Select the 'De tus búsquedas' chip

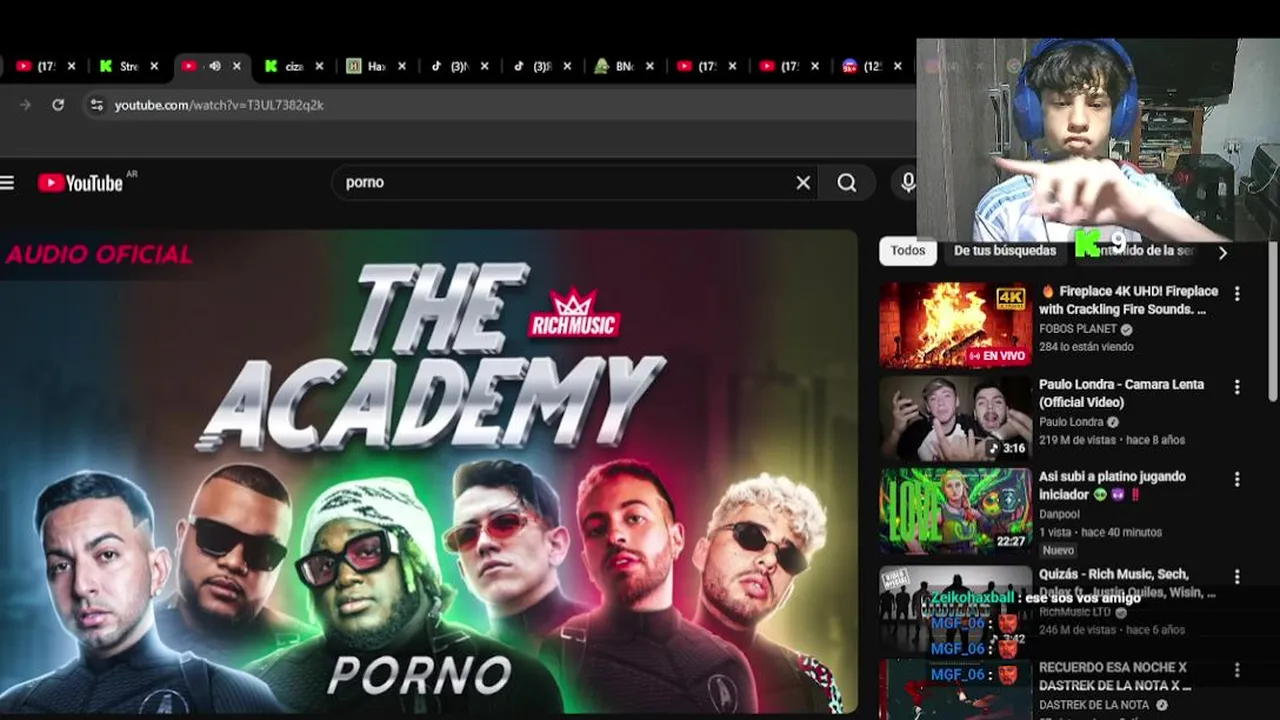pos(1005,251)
